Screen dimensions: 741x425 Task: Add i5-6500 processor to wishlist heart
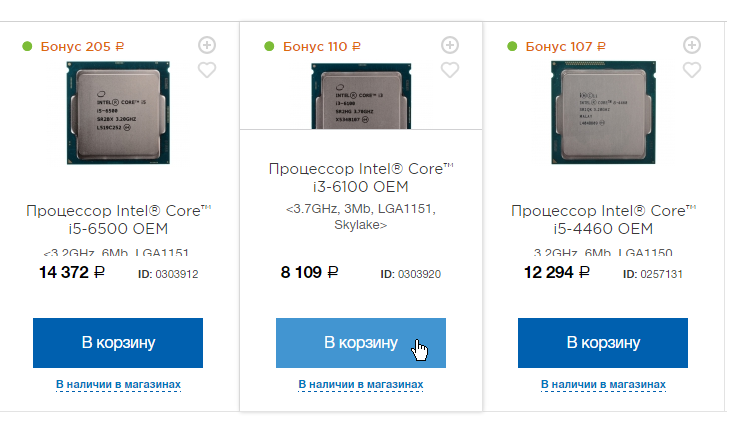[x=207, y=70]
